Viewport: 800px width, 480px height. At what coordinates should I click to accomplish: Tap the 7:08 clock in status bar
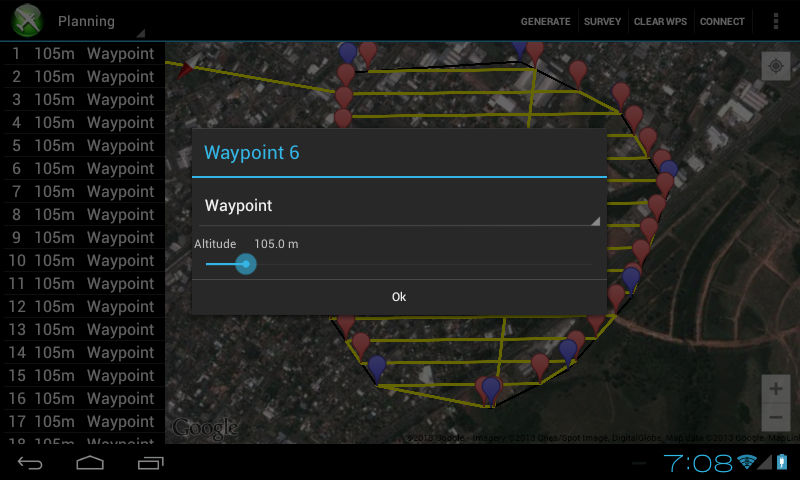698,463
